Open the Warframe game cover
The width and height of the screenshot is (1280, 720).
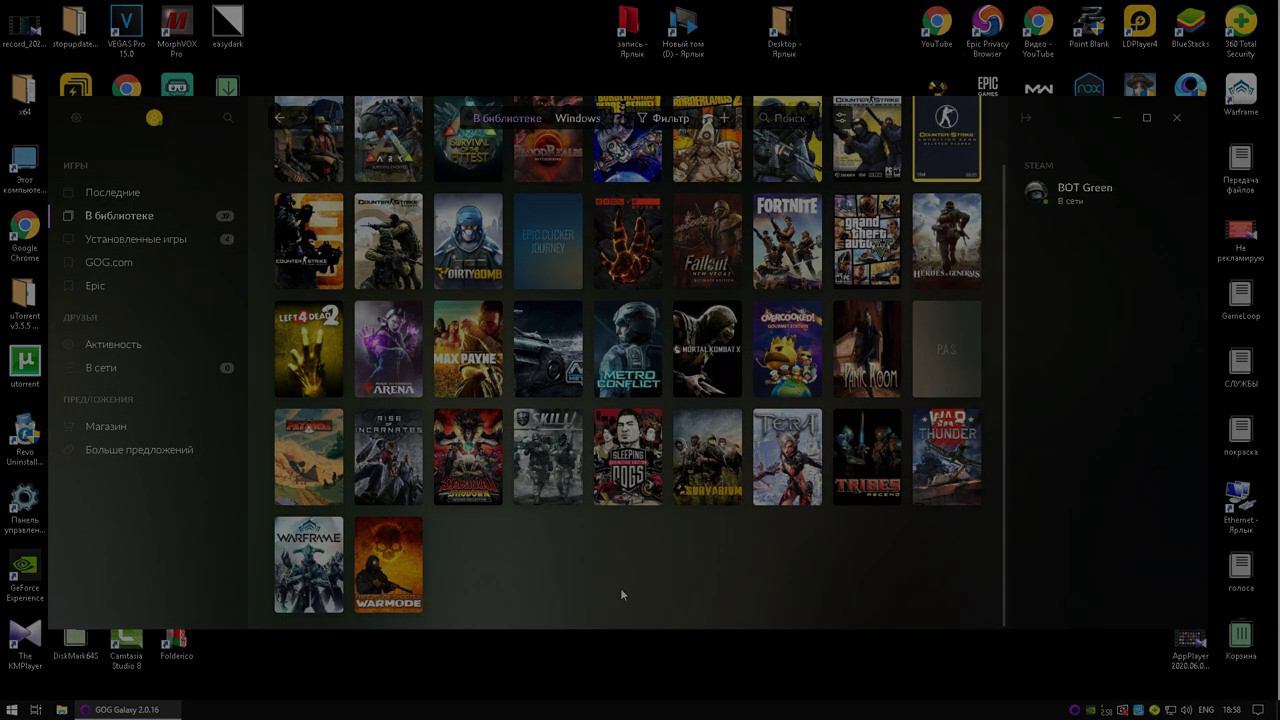[308, 565]
